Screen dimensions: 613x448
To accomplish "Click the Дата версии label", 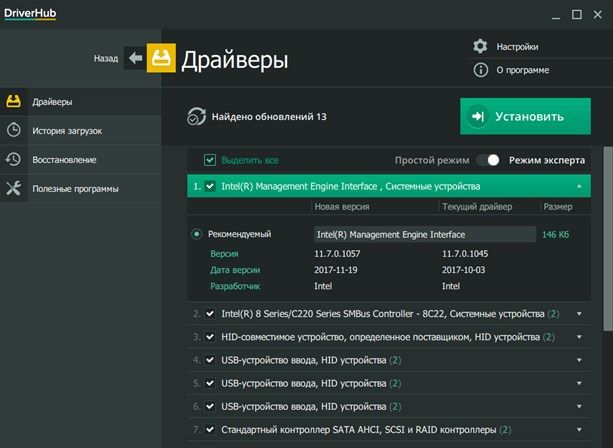I will (235, 270).
